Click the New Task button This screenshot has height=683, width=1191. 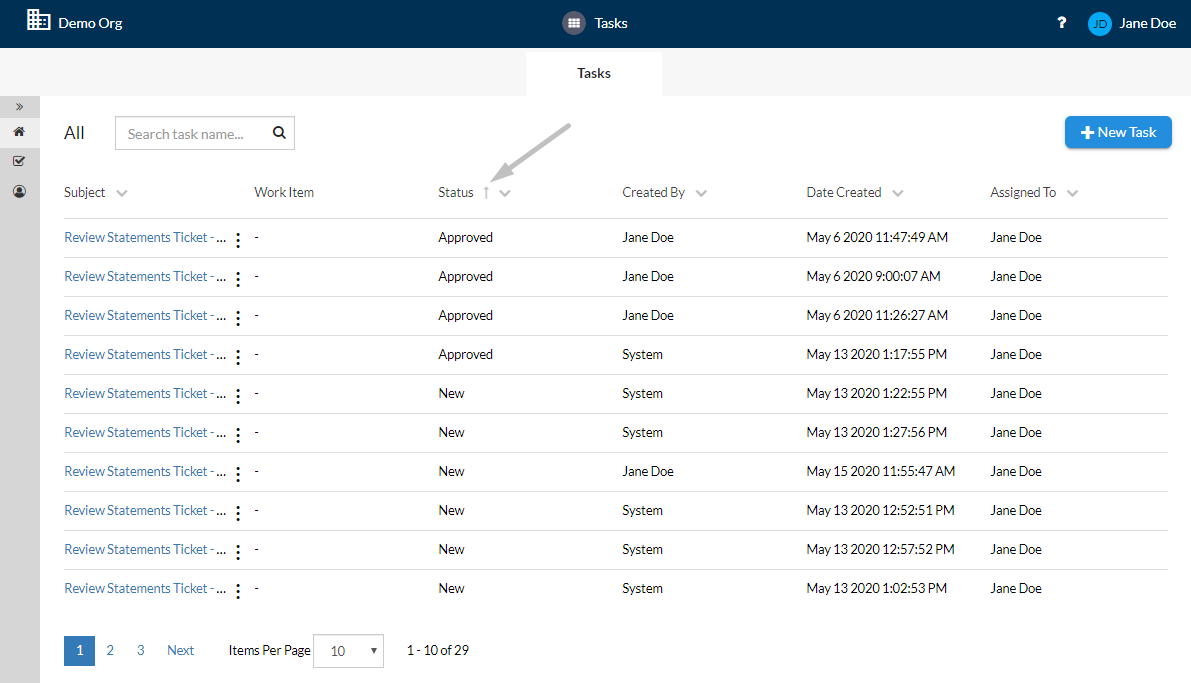pos(1117,132)
